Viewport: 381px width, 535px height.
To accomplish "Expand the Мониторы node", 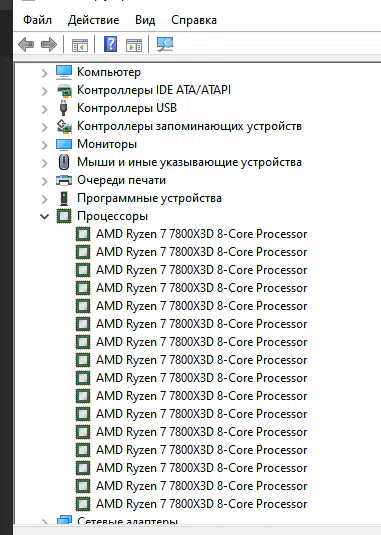I will click(44, 145).
